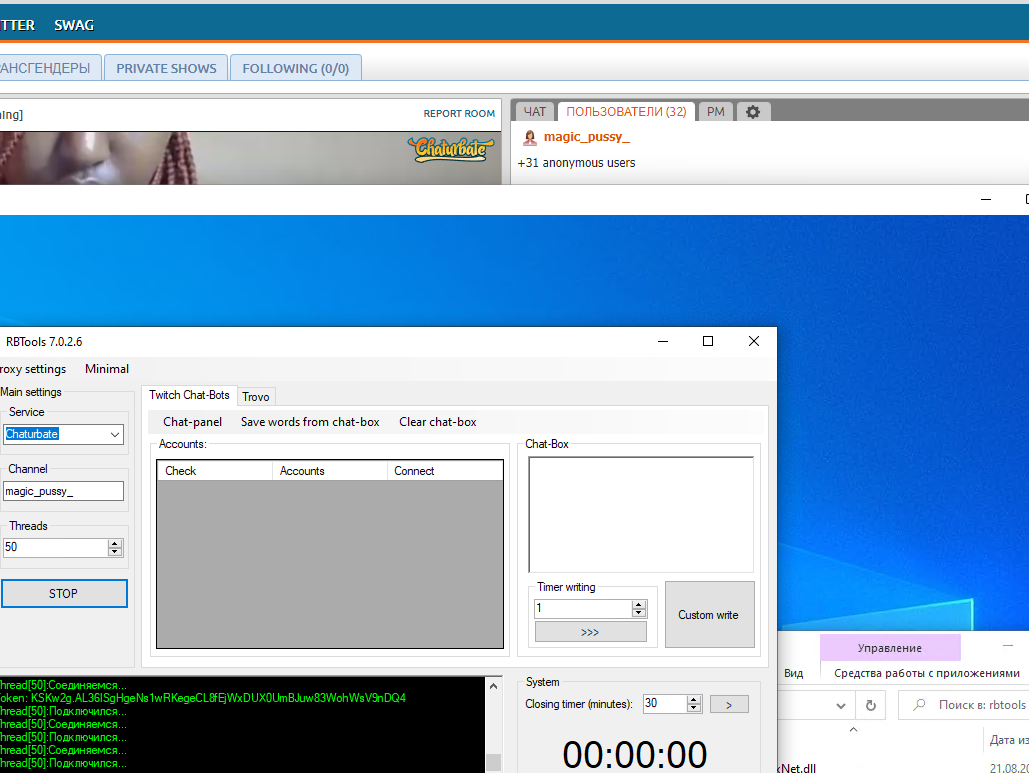Click the magnifier icon in Explorer search
Screen dimensions: 1029x773
(919, 705)
